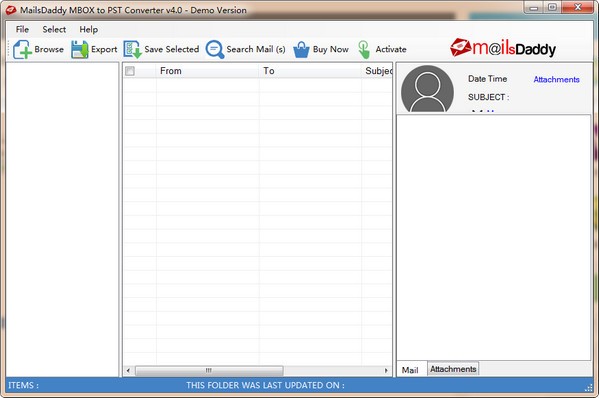Open the Help menu
Screen dimensions: 599x398
[x=89, y=29]
